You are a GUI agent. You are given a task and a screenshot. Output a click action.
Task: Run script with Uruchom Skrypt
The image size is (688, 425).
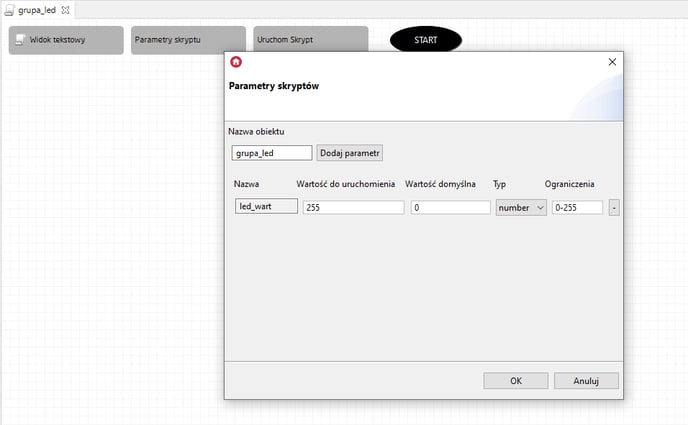[310, 40]
